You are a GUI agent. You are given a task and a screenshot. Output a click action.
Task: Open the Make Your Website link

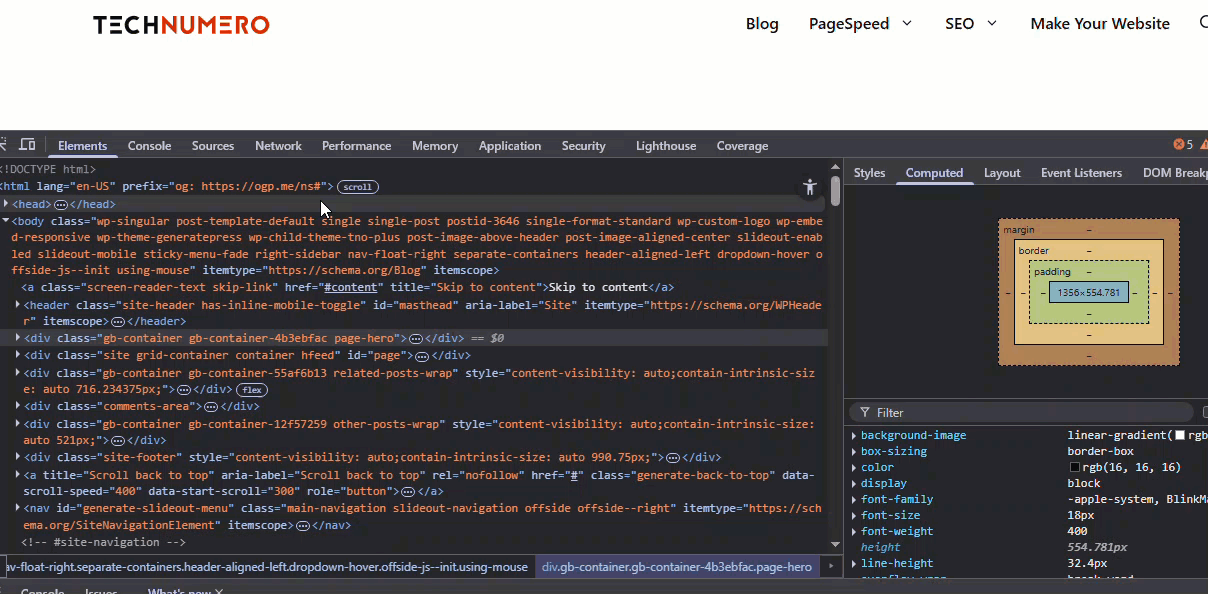coord(1100,24)
